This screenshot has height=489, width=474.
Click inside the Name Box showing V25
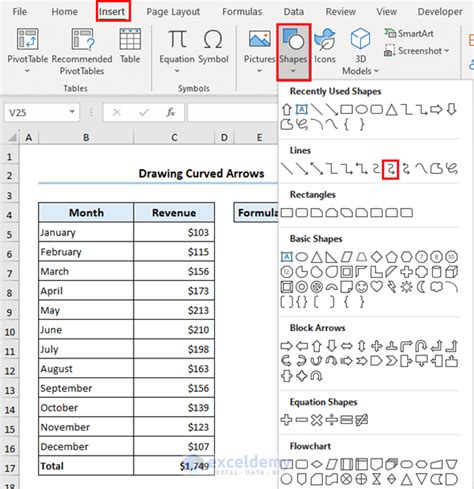click(37, 112)
